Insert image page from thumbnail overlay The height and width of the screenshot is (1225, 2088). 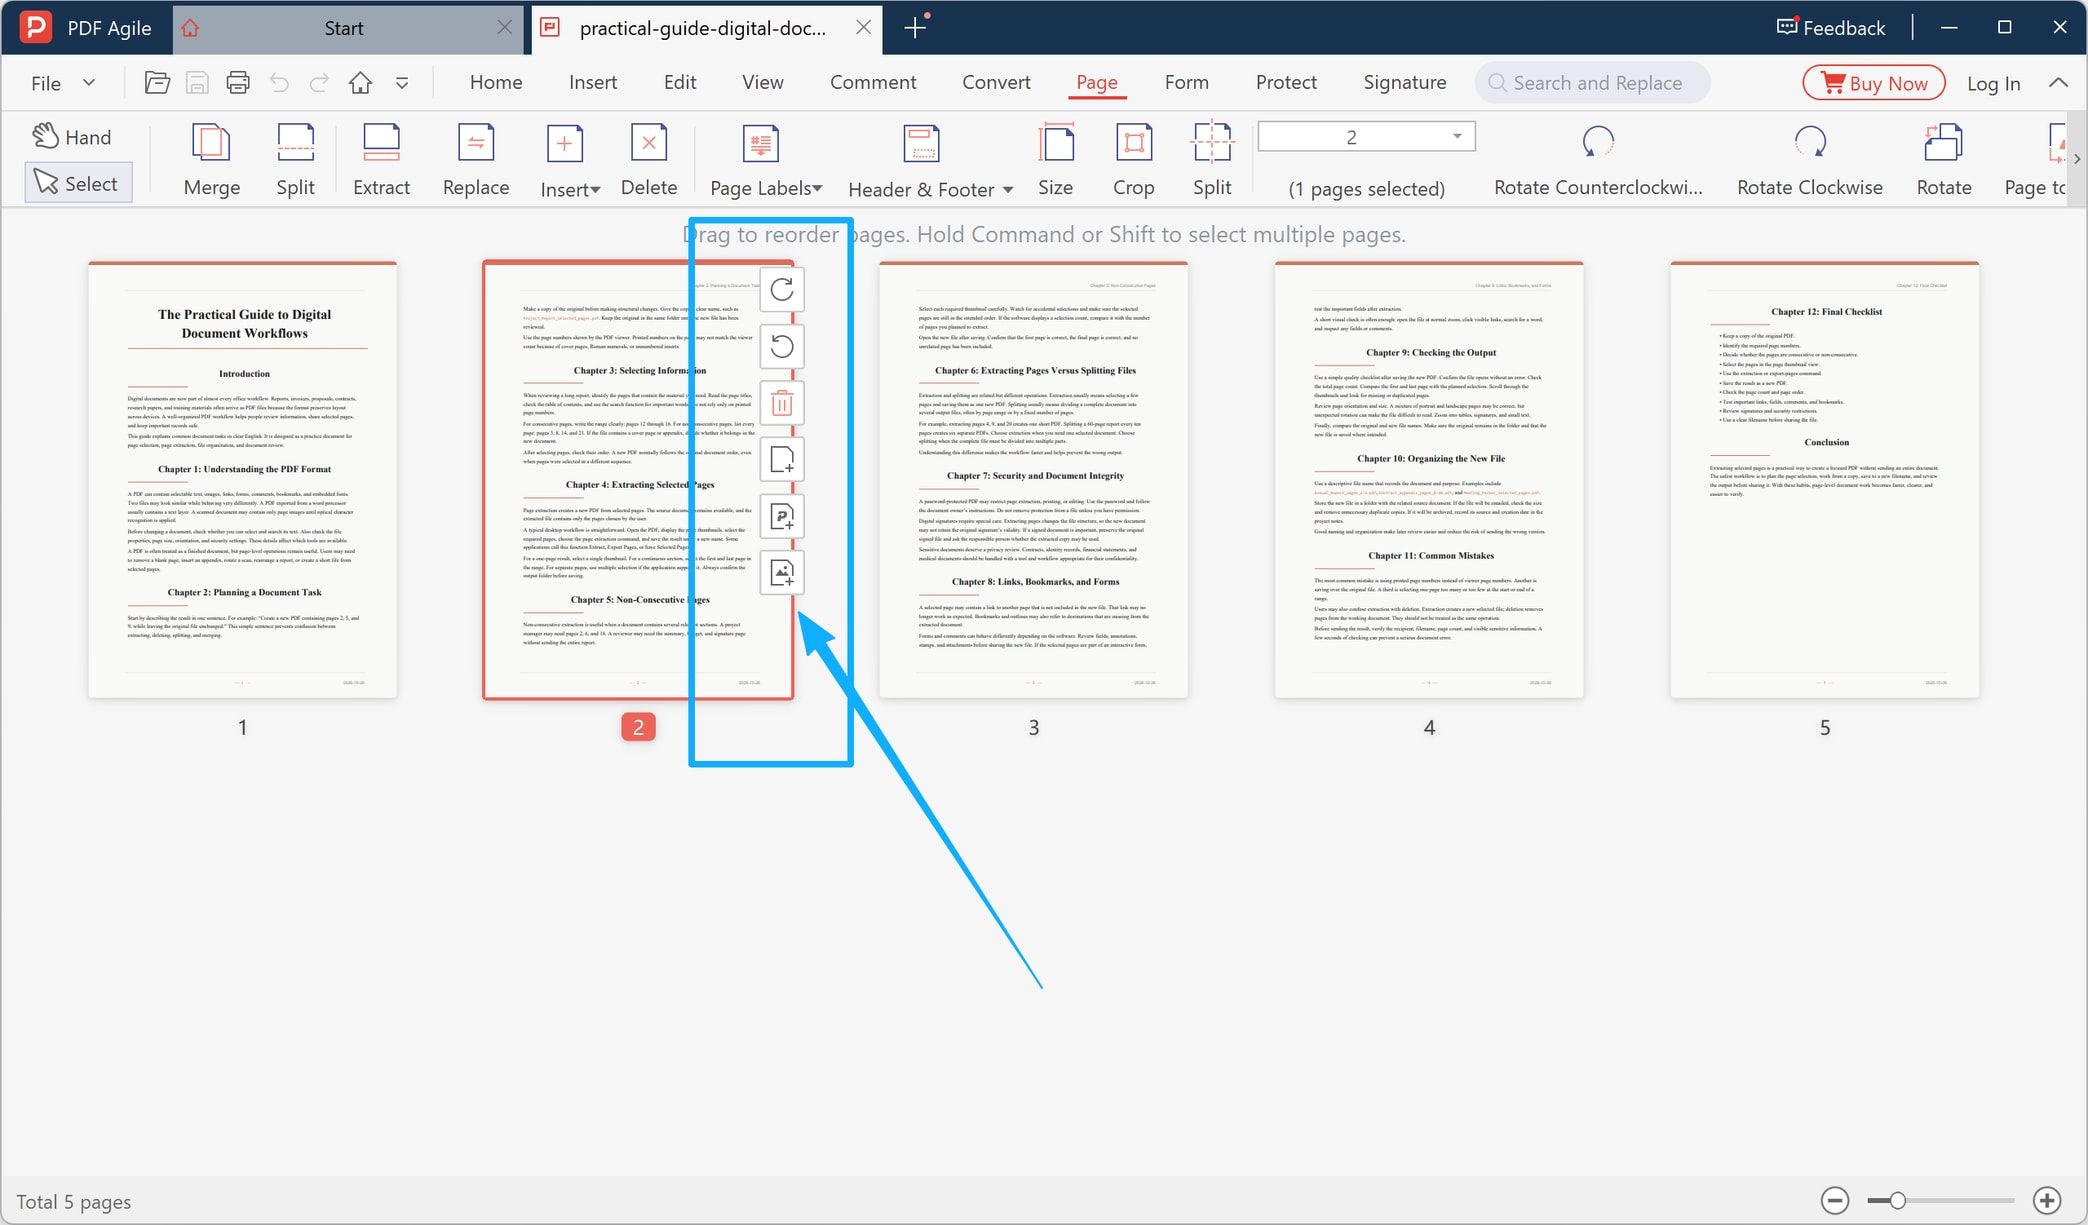click(782, 573)
